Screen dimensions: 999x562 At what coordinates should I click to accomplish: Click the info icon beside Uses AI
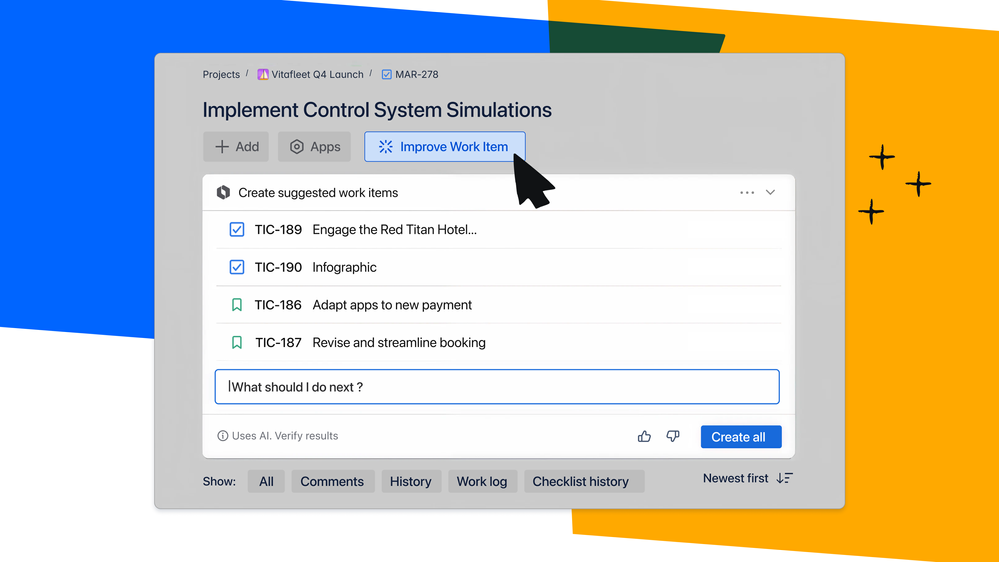pyautogui.click(x=222, y=436)
